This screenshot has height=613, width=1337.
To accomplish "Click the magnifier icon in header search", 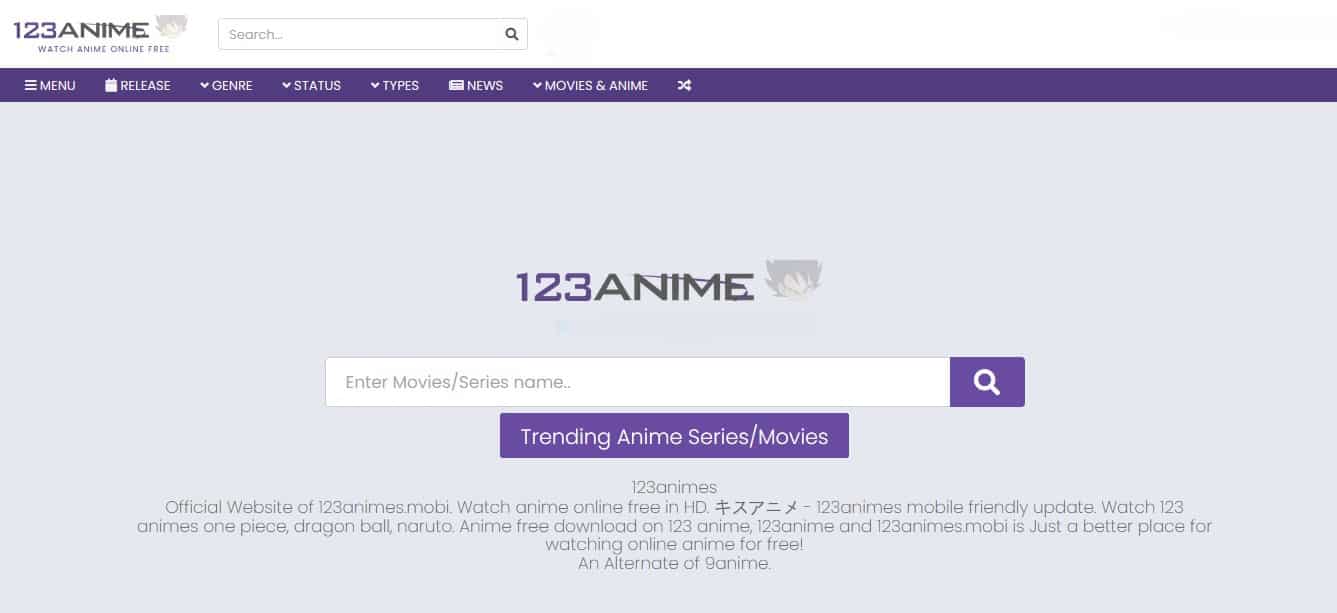I will [x=511, y=34].
